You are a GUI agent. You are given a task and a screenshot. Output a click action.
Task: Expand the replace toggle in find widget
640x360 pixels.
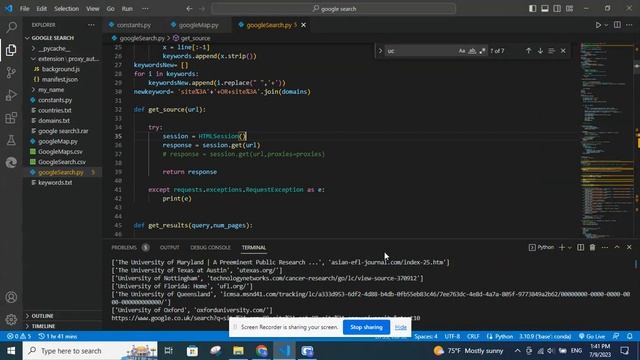(x=380, y=51)
